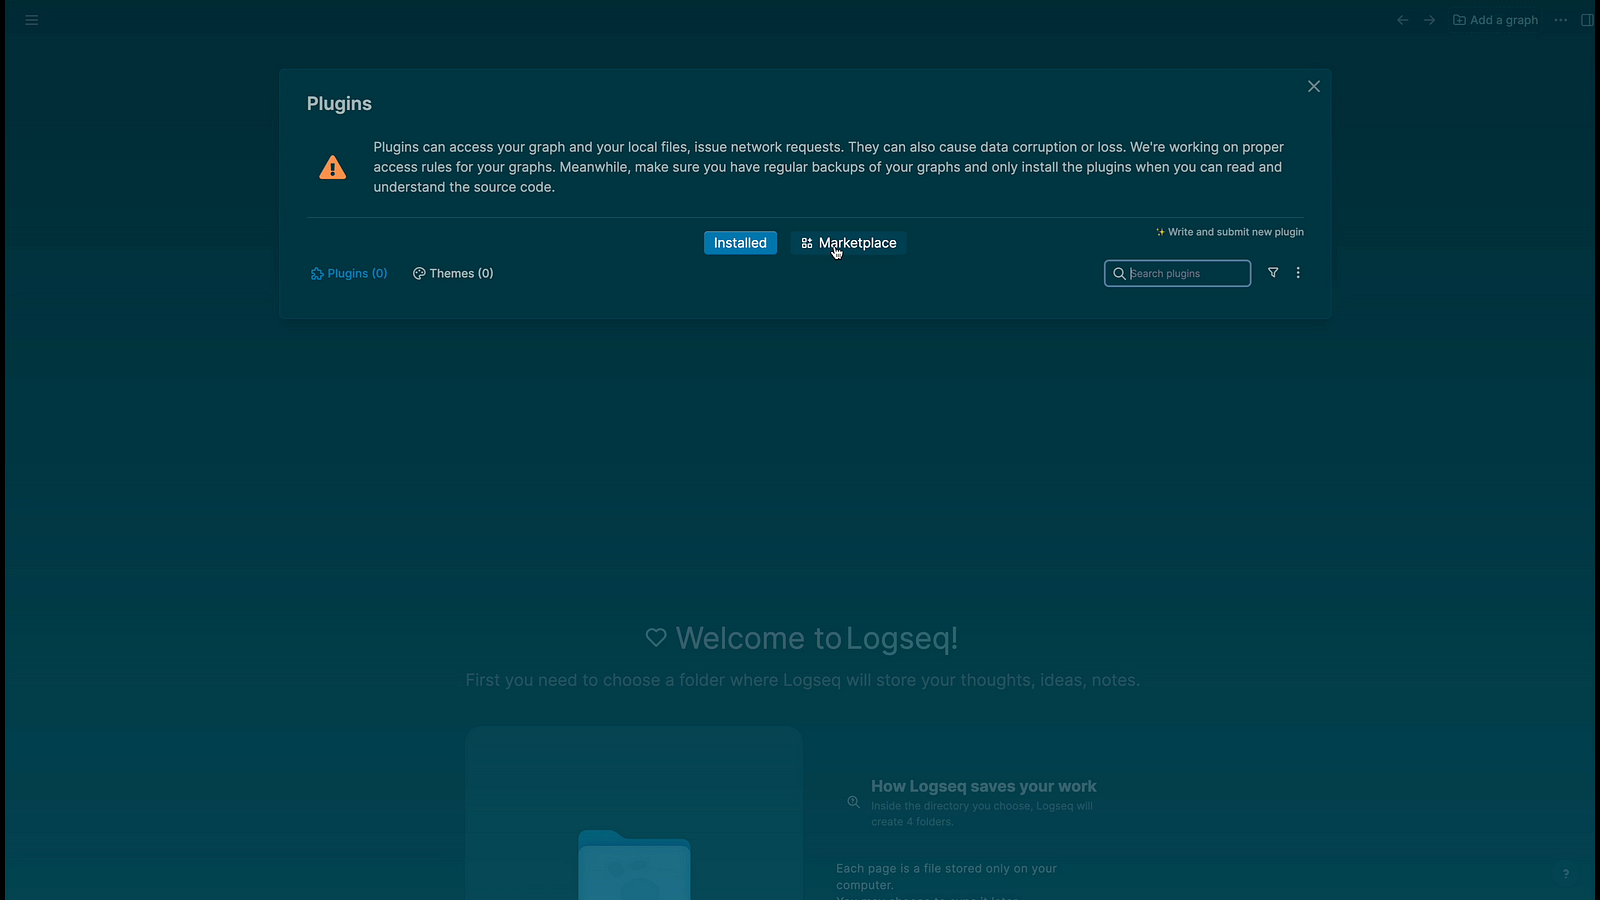Click the puzzle piece Plugins icon
This screenshot has width=1600, height=900.
click(317, 273)
